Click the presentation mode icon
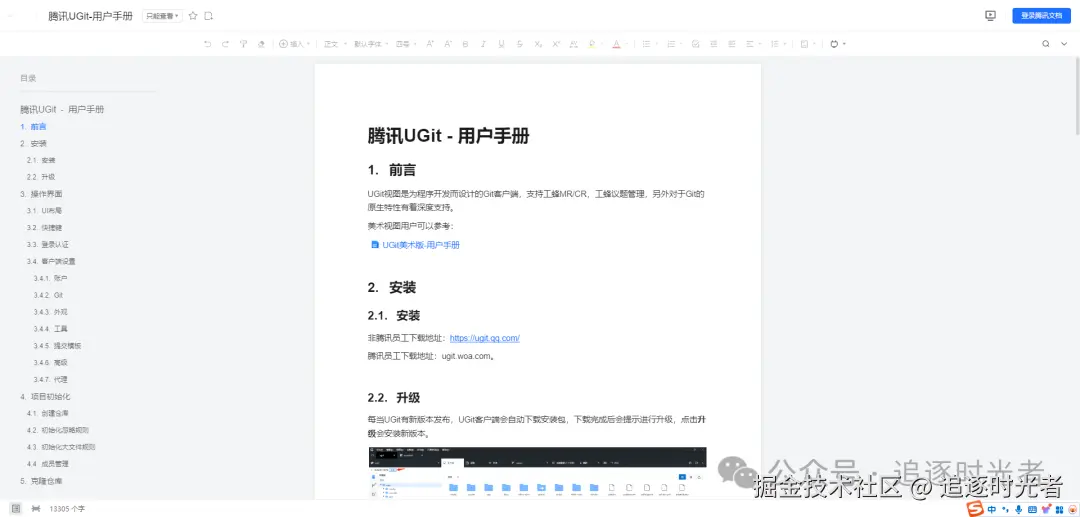The width and height of the screenshot is (1080, 517). coord(990,16)
